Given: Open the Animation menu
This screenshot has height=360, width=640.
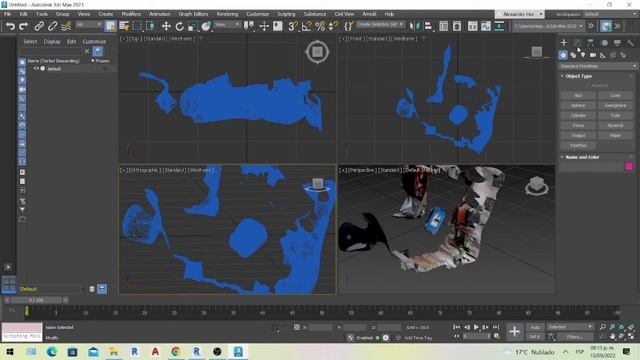Looking at the screenshot, I should [160, 14].
